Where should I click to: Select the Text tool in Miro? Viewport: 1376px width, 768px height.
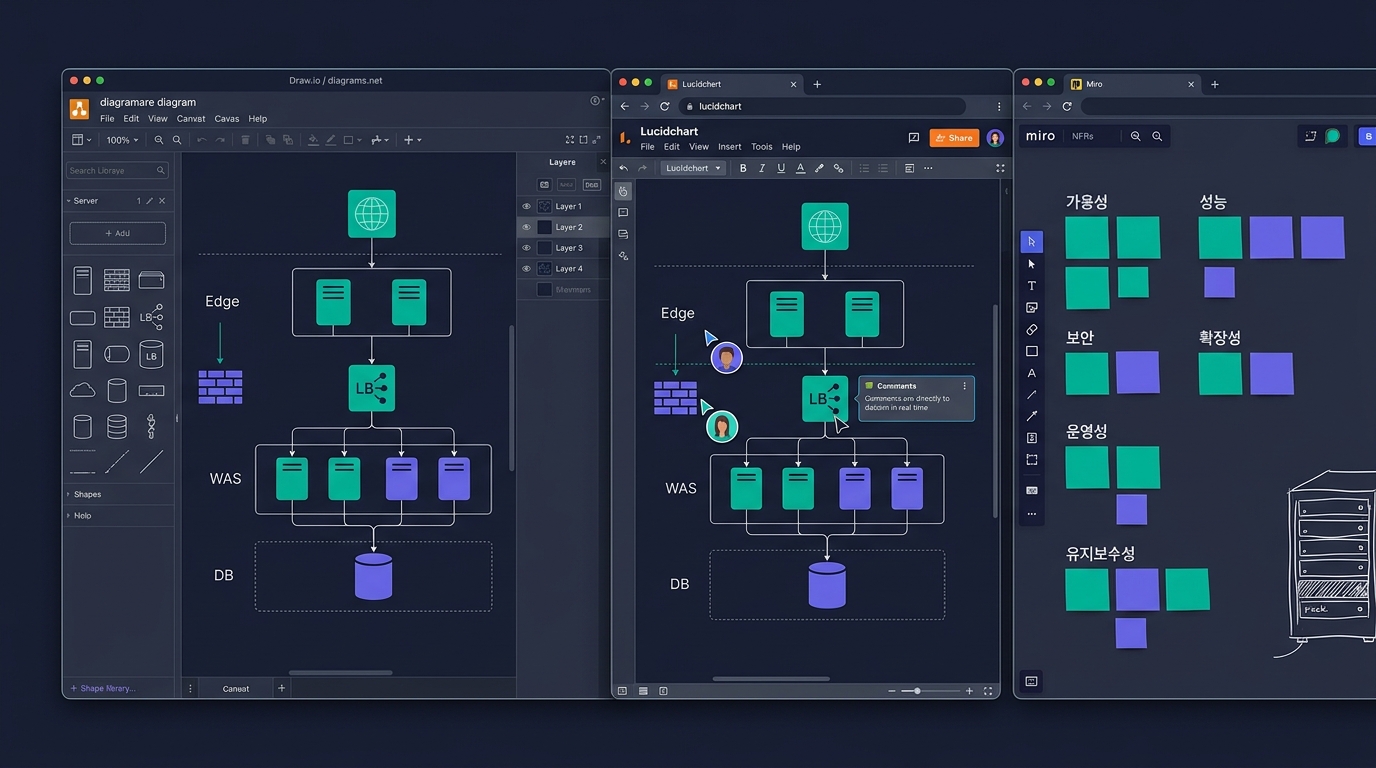pos(1032,286)
